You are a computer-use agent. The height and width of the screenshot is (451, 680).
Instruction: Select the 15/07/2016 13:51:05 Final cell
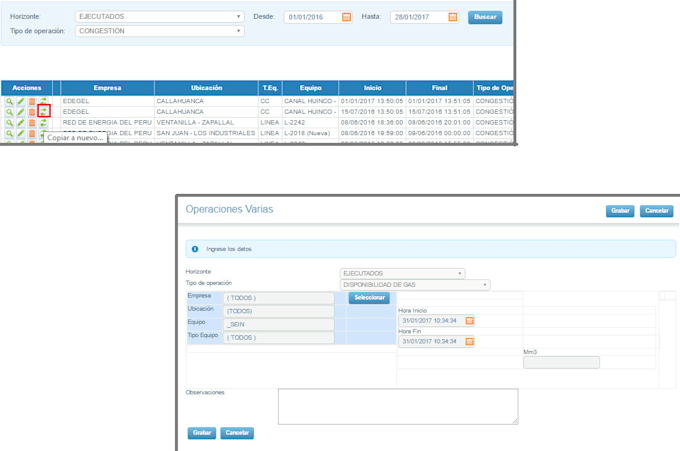pyautogui.click(x=439, y=112)
